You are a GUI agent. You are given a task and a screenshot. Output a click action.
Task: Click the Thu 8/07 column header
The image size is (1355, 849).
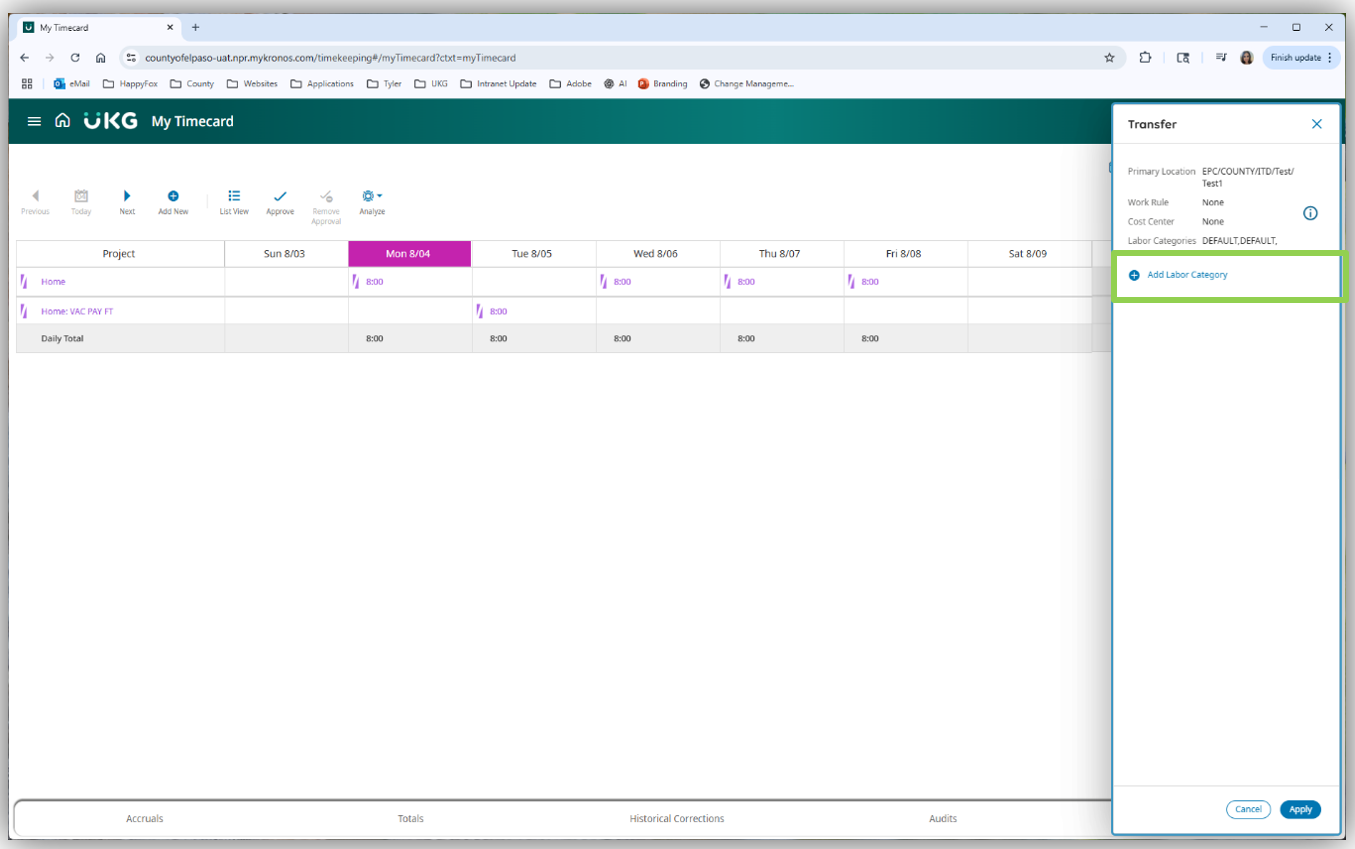781,254
